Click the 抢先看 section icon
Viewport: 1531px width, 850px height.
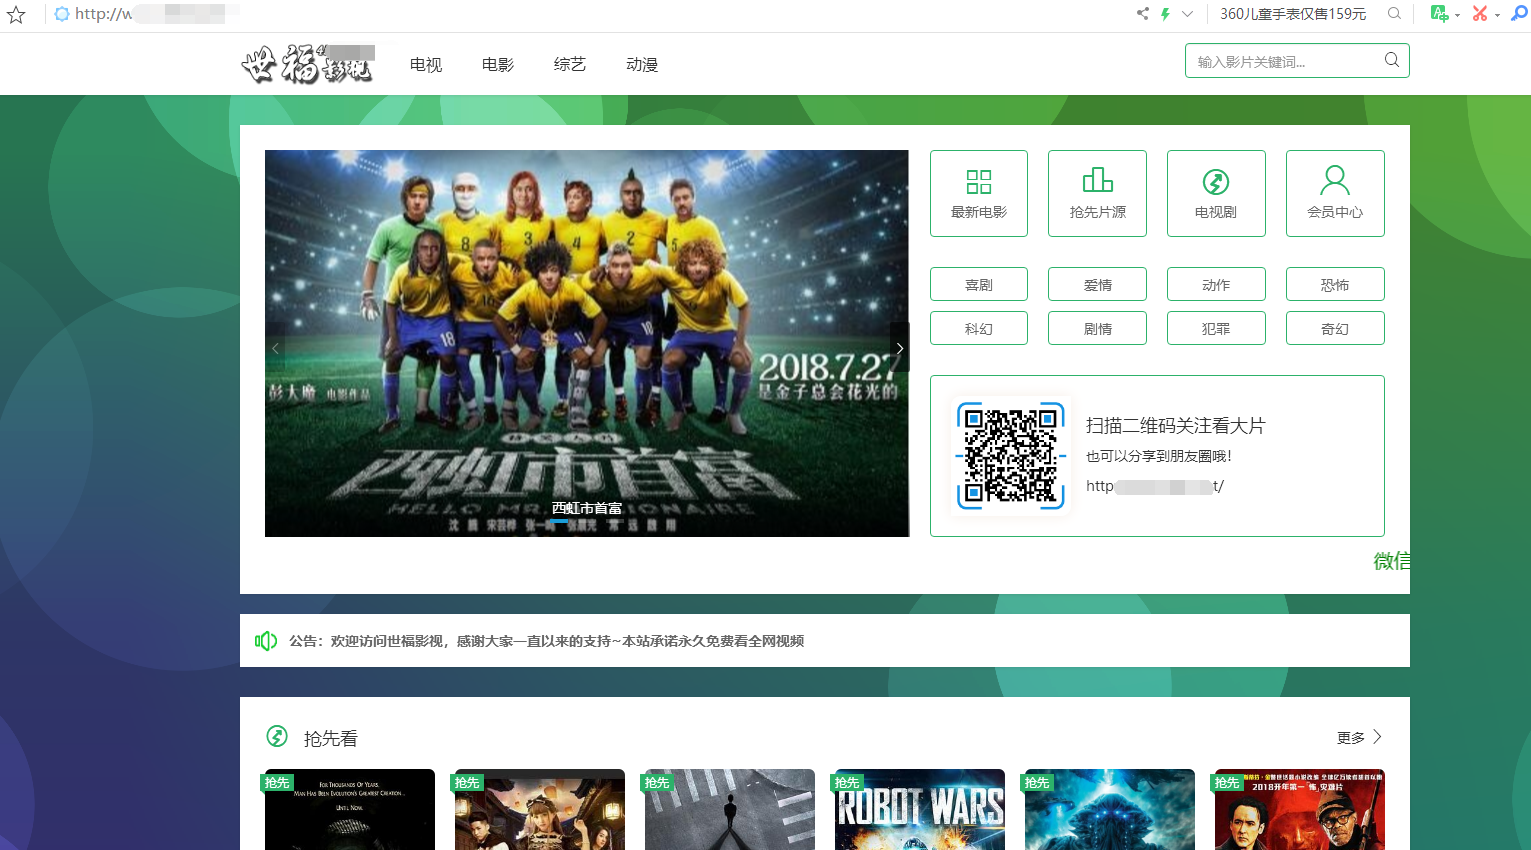pos(277,737)
